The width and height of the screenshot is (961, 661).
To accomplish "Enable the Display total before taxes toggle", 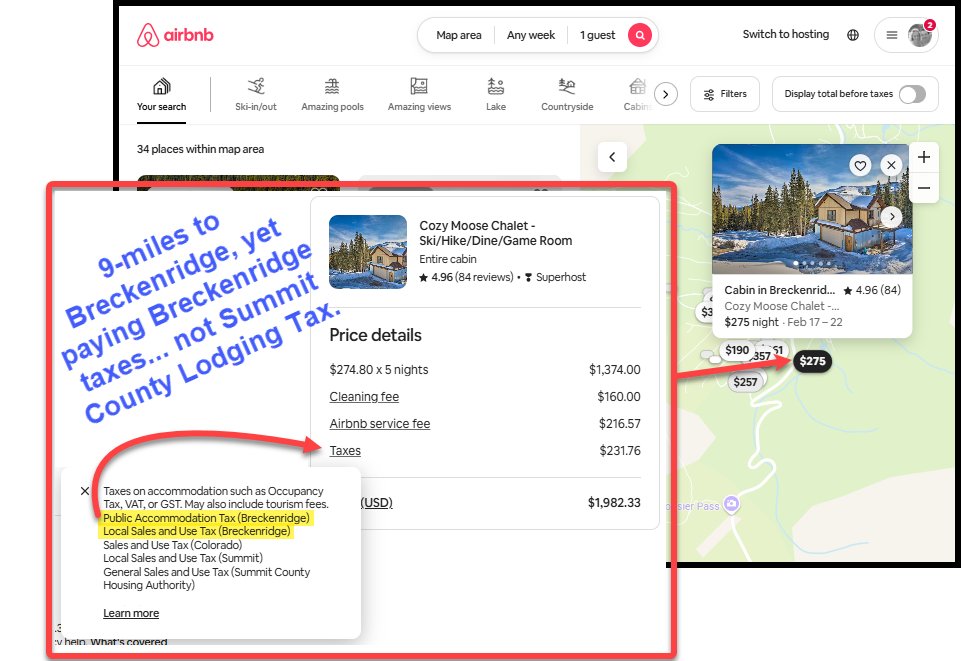I will [x=913, y=93].
